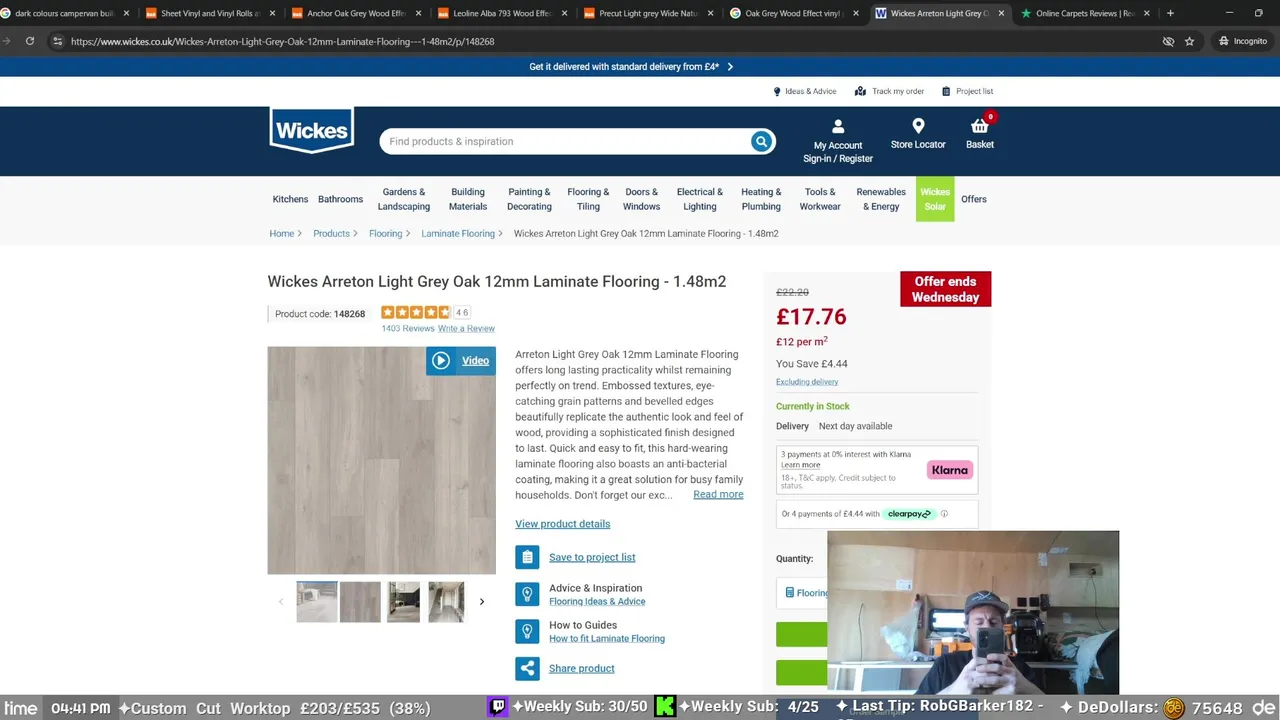
Task: Open Flooring & Tiling menu
Action: coord(588,199)
